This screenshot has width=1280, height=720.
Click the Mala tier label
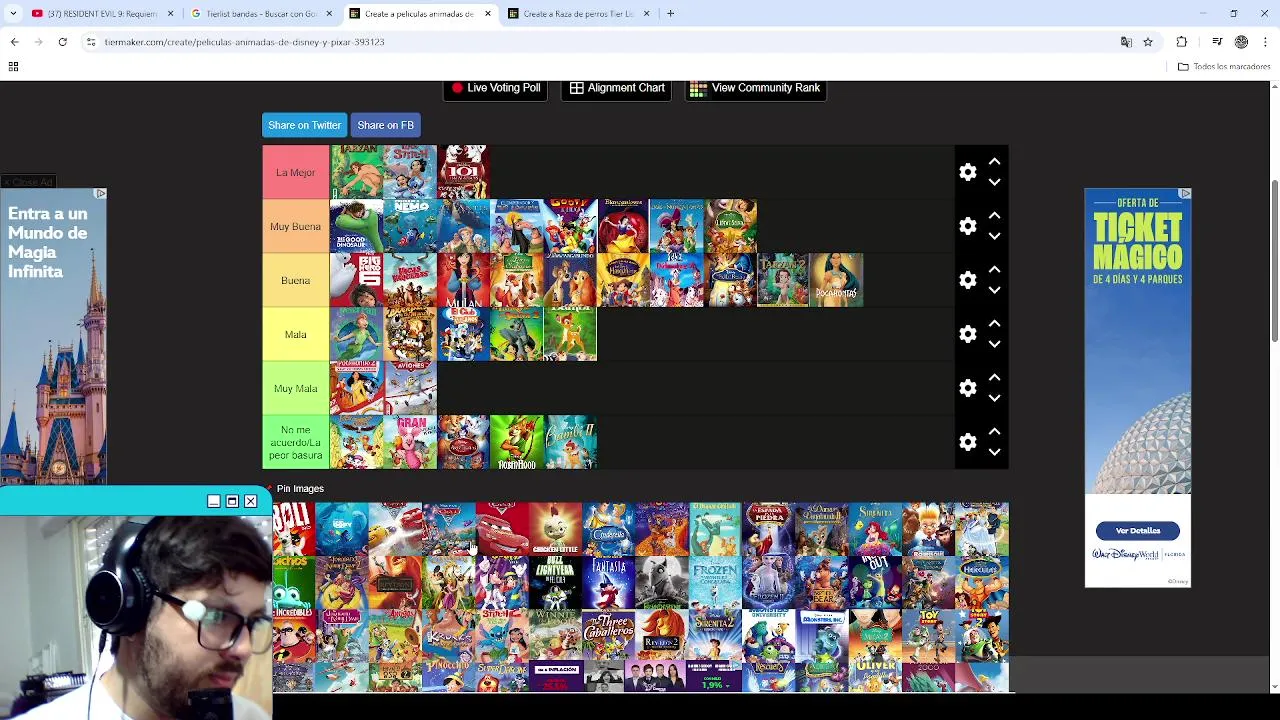pyautogui.click(x=295, y=334)
